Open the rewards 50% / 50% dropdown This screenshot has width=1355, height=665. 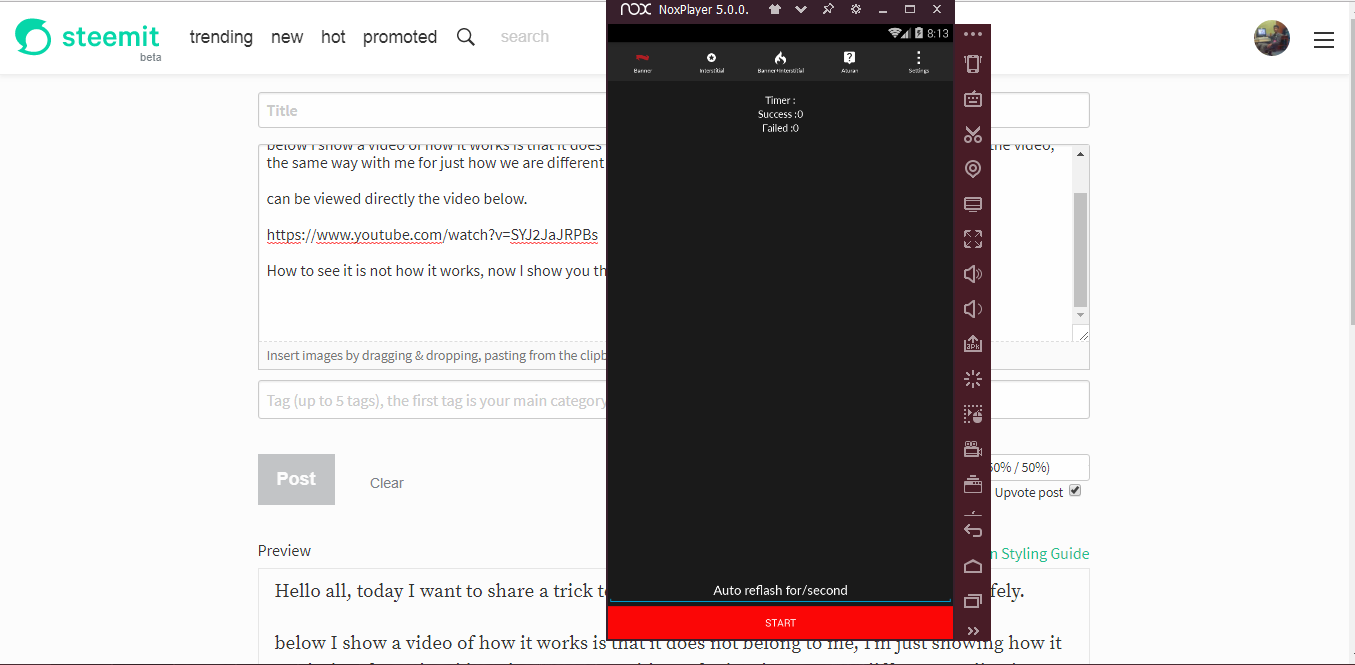(1040, 467)
